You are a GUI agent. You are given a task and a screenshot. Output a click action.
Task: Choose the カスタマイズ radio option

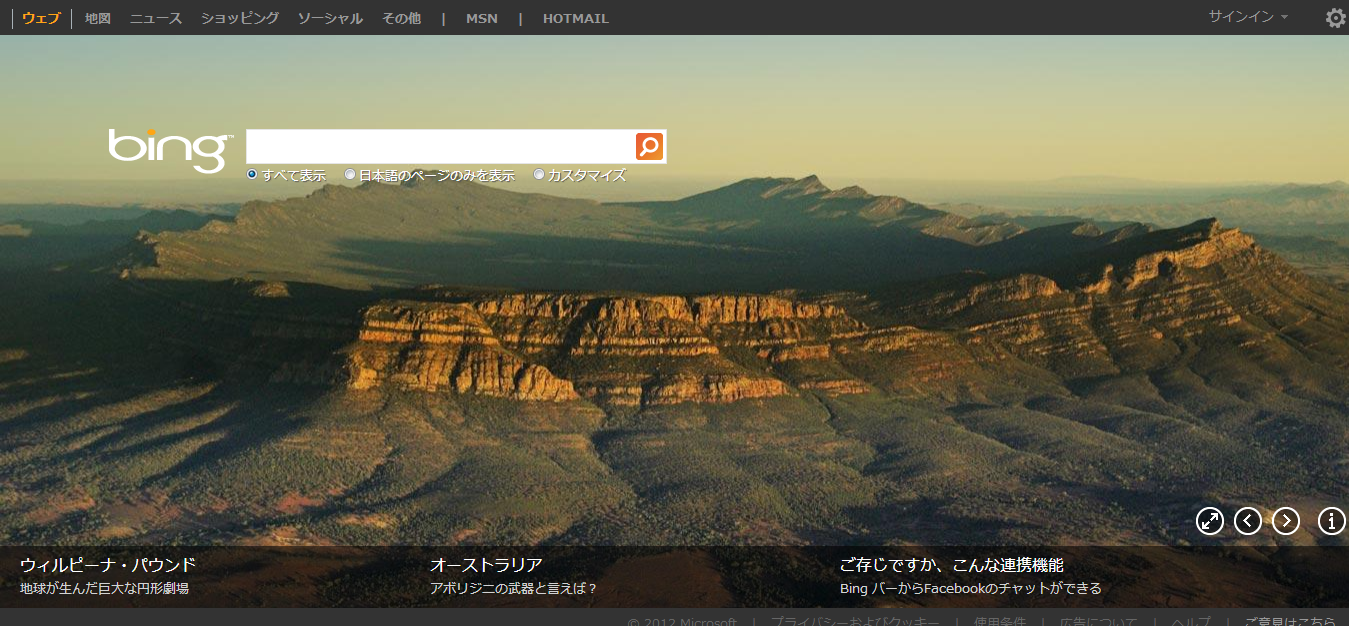(x=540, y=175)
